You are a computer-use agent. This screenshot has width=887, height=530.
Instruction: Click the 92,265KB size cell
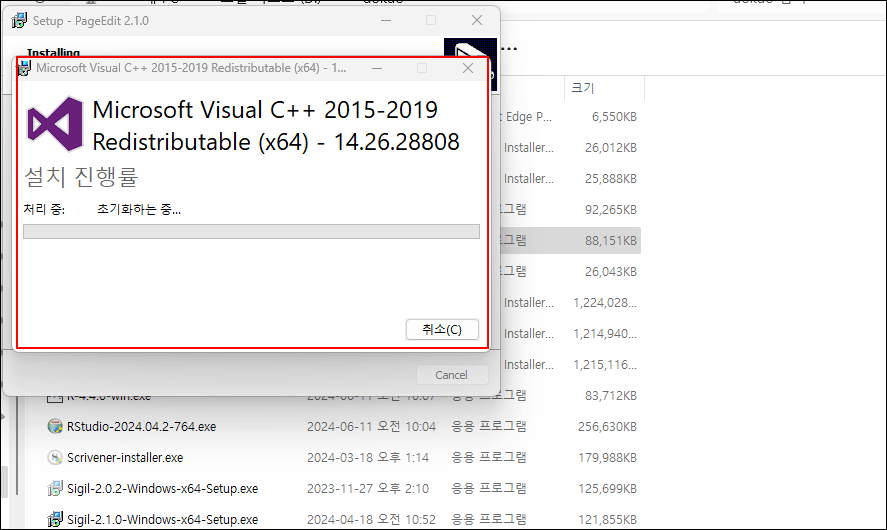(x=610, y=210)
